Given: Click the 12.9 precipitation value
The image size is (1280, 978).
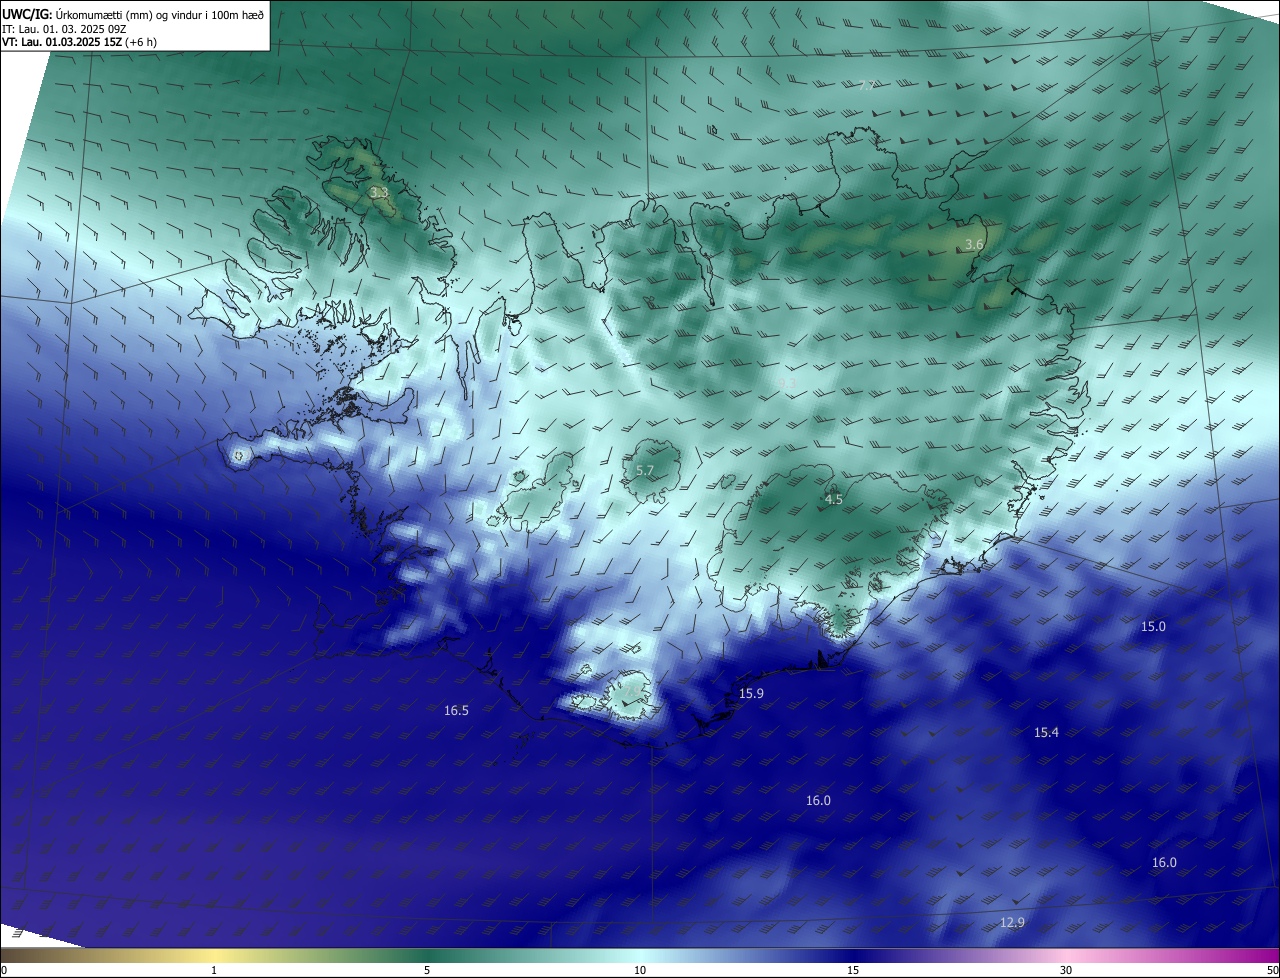Looking at the screenshot, I should 1012,922.
